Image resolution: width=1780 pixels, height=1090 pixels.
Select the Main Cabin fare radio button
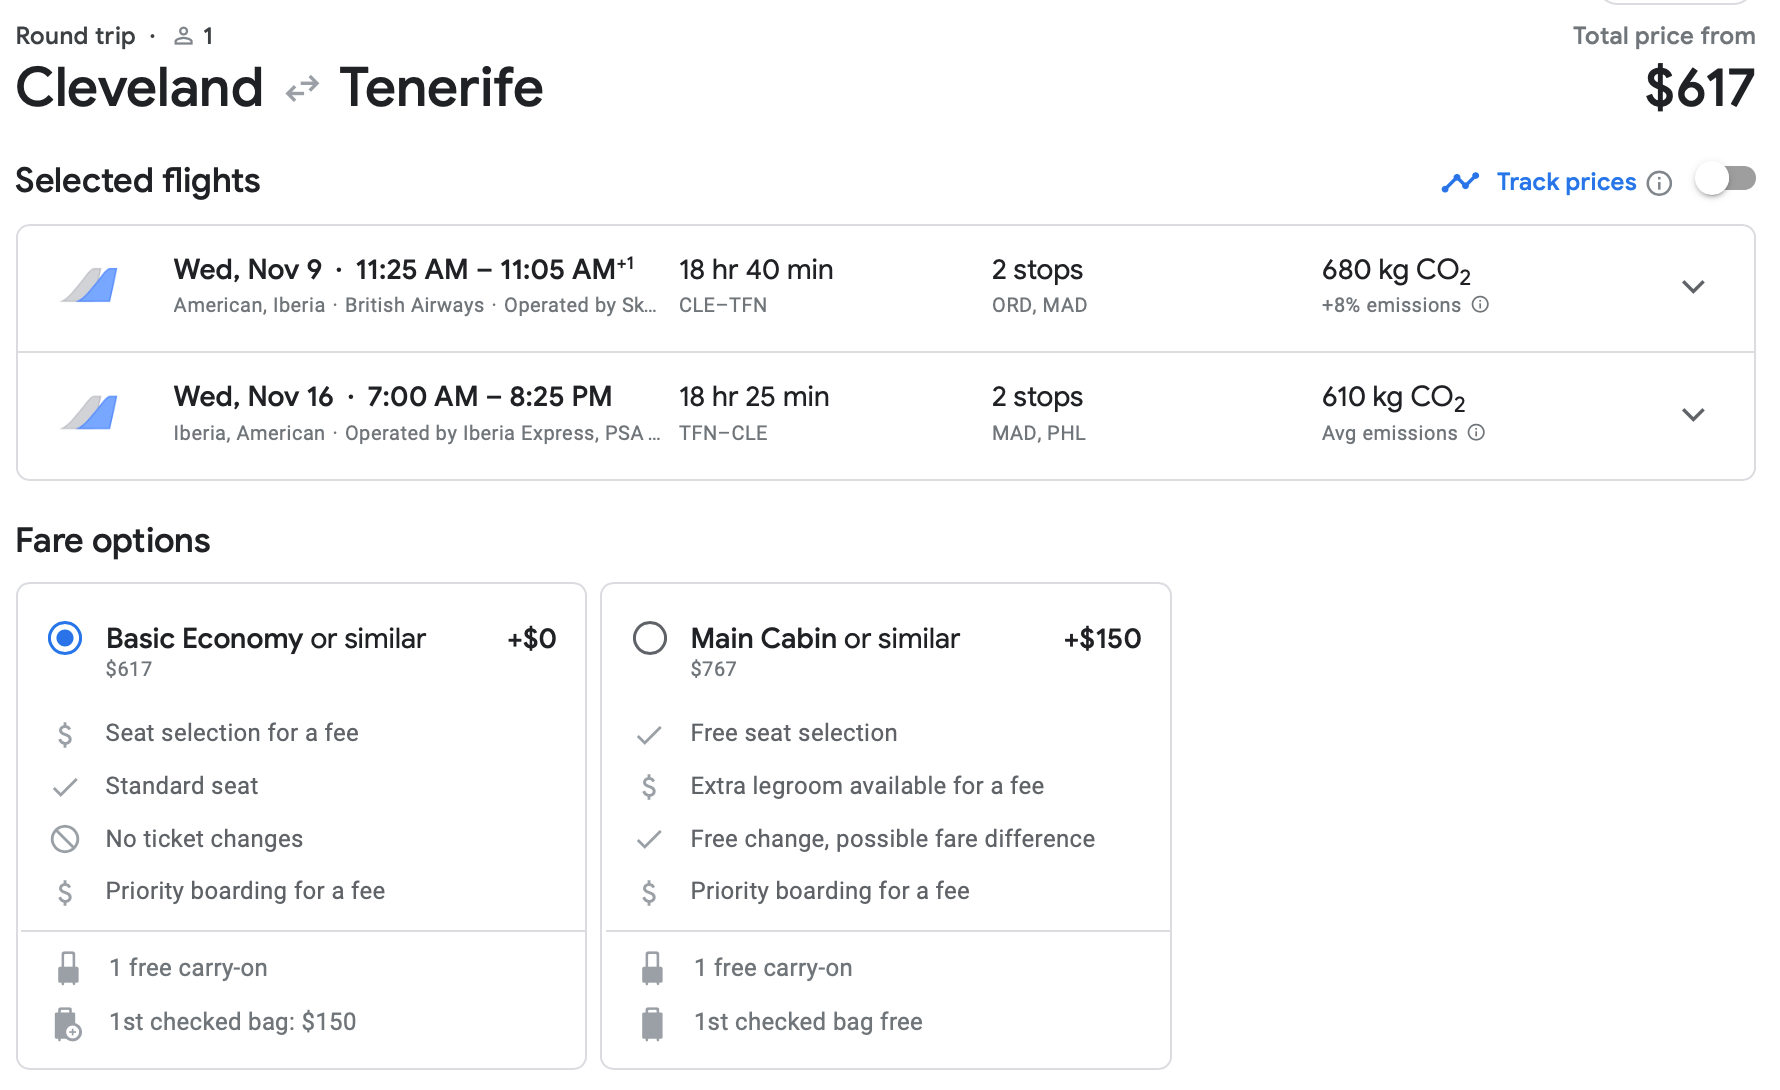(650, 638)
